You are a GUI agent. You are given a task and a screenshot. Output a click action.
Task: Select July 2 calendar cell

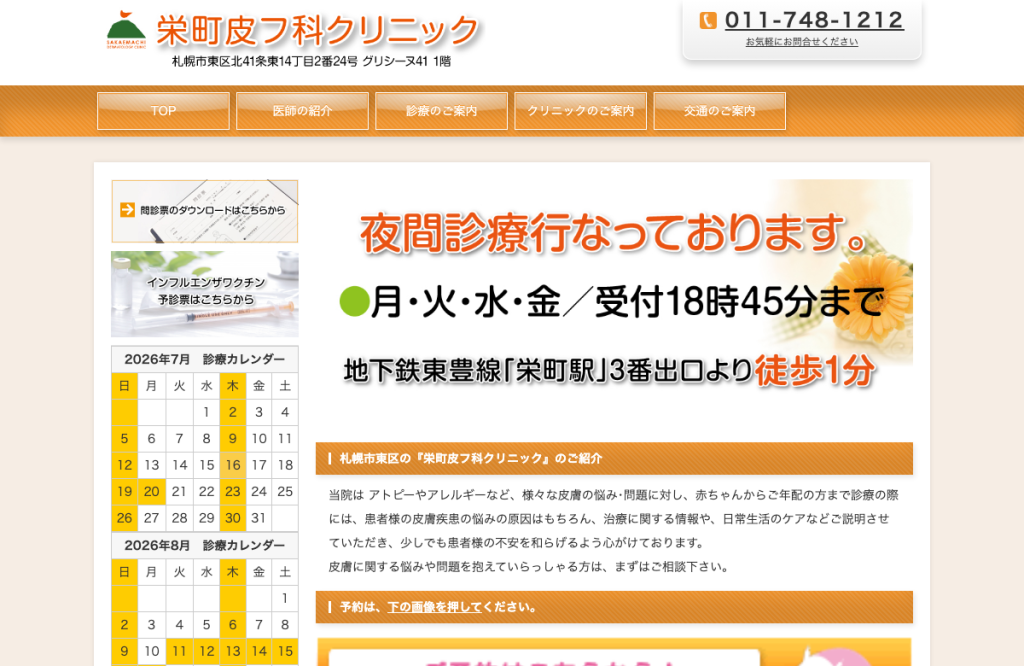(232, 412)
